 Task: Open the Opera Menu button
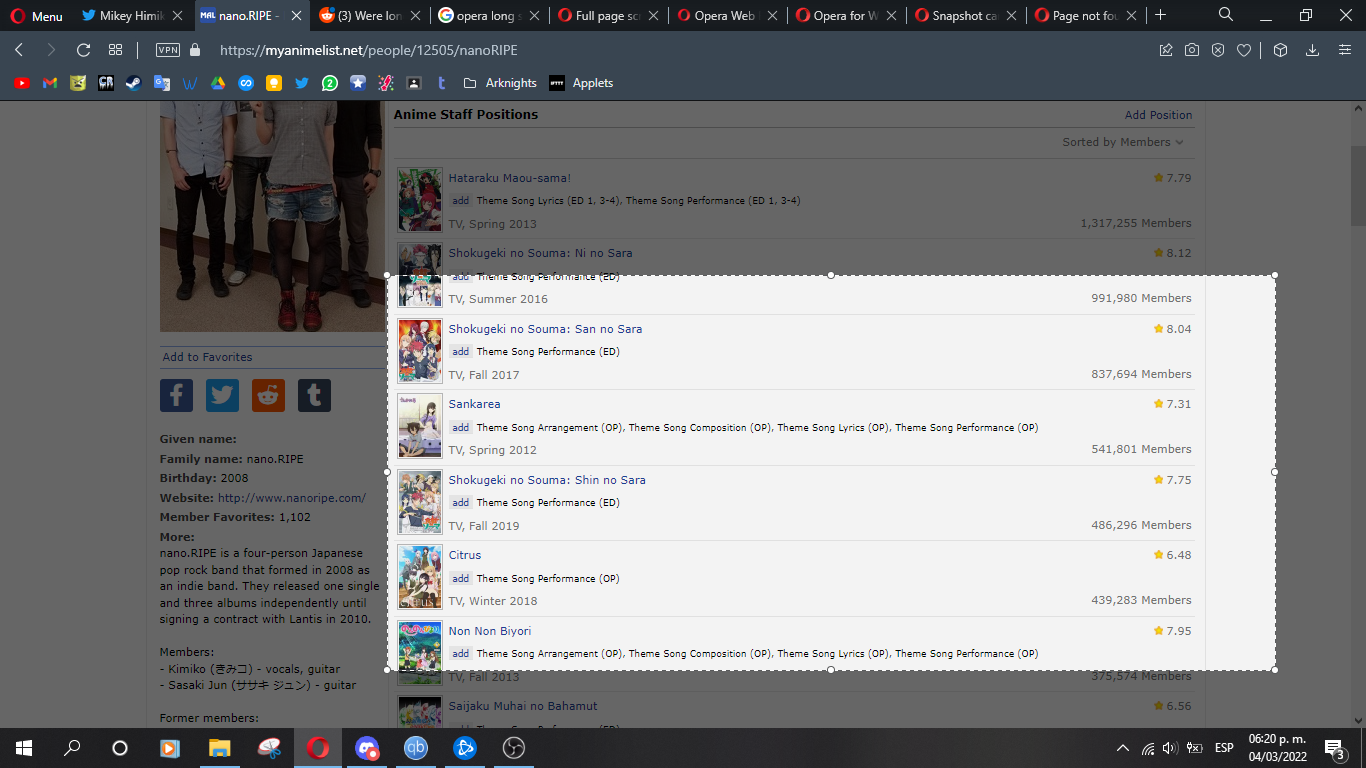(36, 16)
